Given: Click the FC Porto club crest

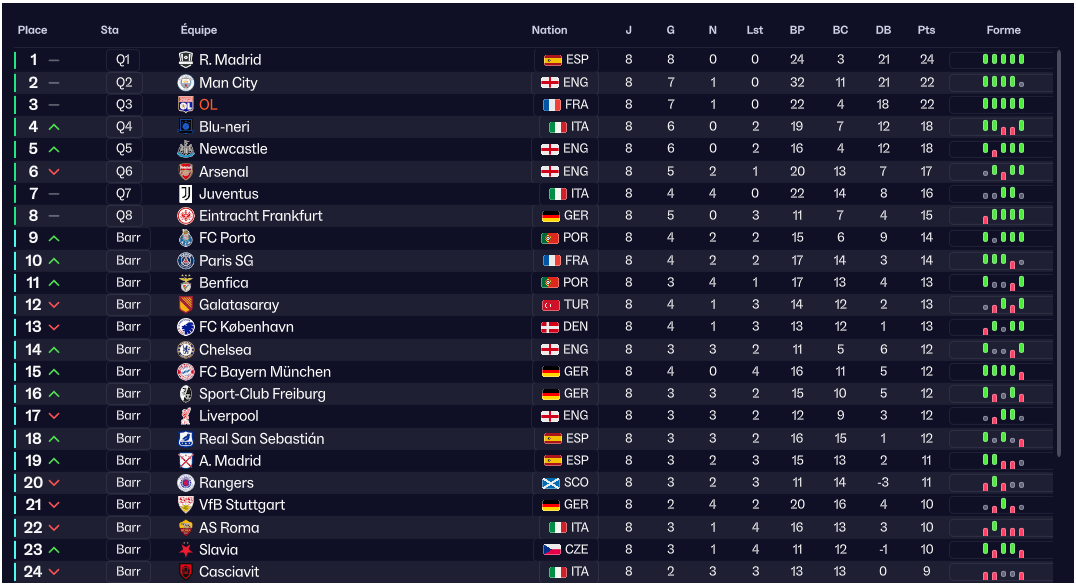Looking at the screenshot, I should tap(185, 238).
